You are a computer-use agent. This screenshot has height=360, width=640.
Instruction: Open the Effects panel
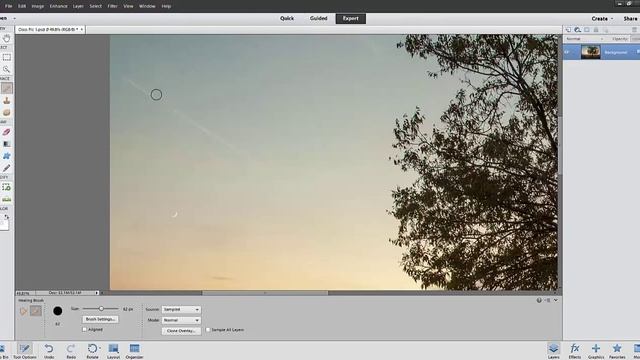tap(575, 351)
